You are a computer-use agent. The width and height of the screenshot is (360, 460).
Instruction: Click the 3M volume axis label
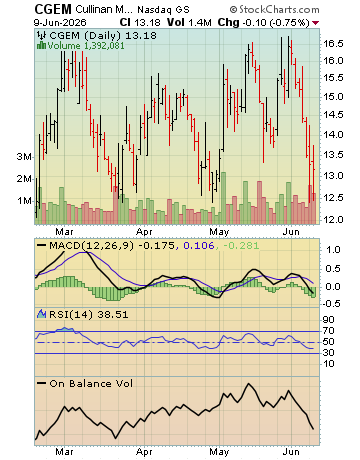click(24, 157)
